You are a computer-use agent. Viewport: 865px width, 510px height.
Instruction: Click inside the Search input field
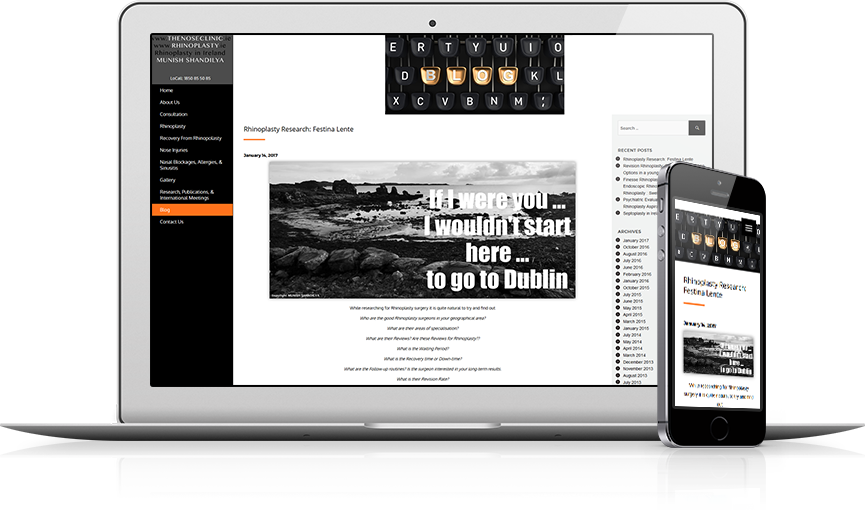pyautogui.click(x=653, y=128)
